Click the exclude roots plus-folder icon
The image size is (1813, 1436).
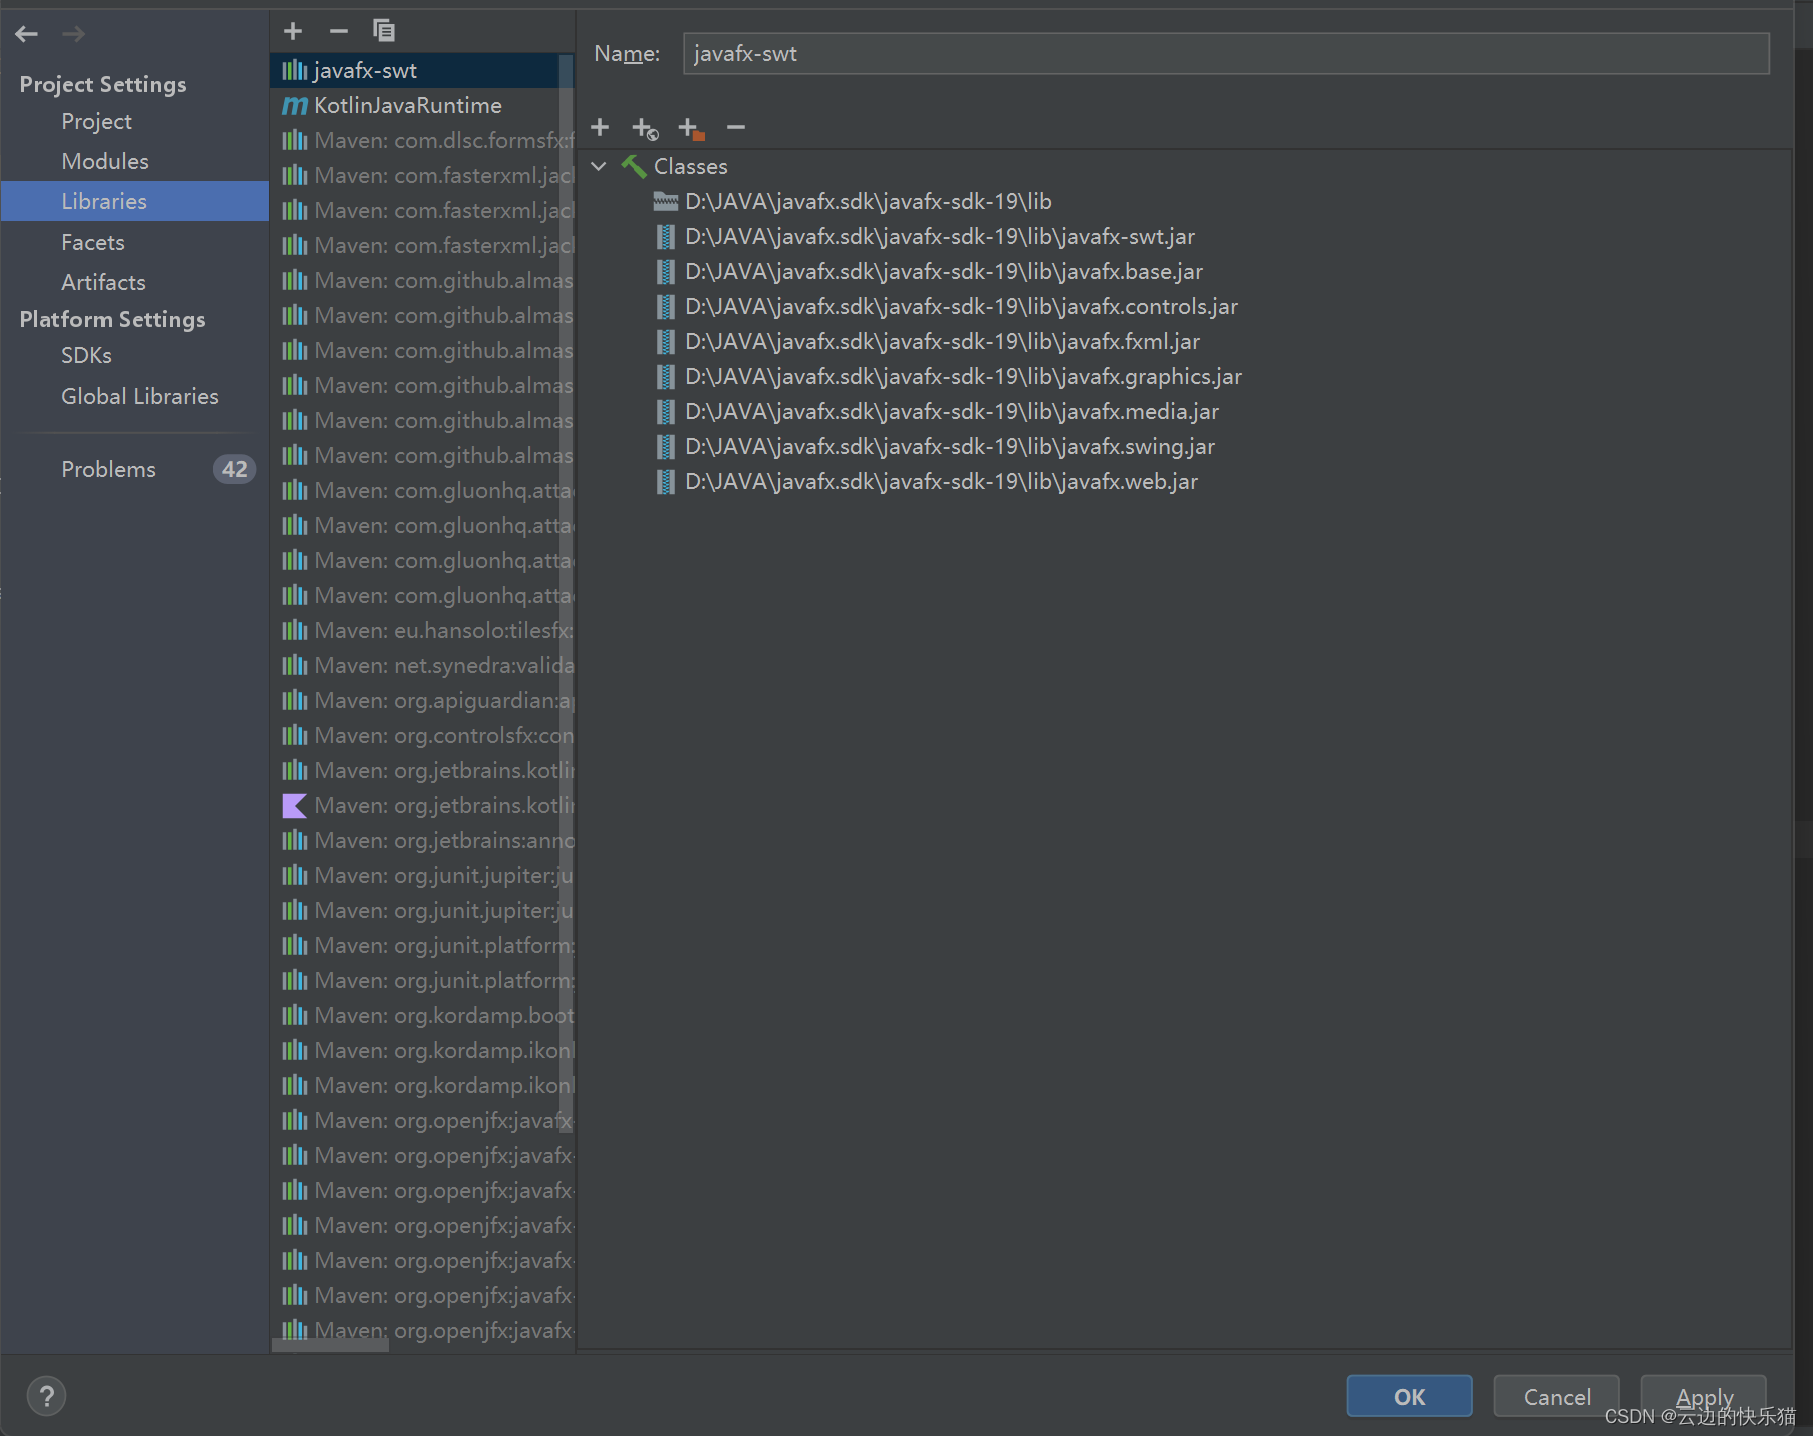point(691,128)
